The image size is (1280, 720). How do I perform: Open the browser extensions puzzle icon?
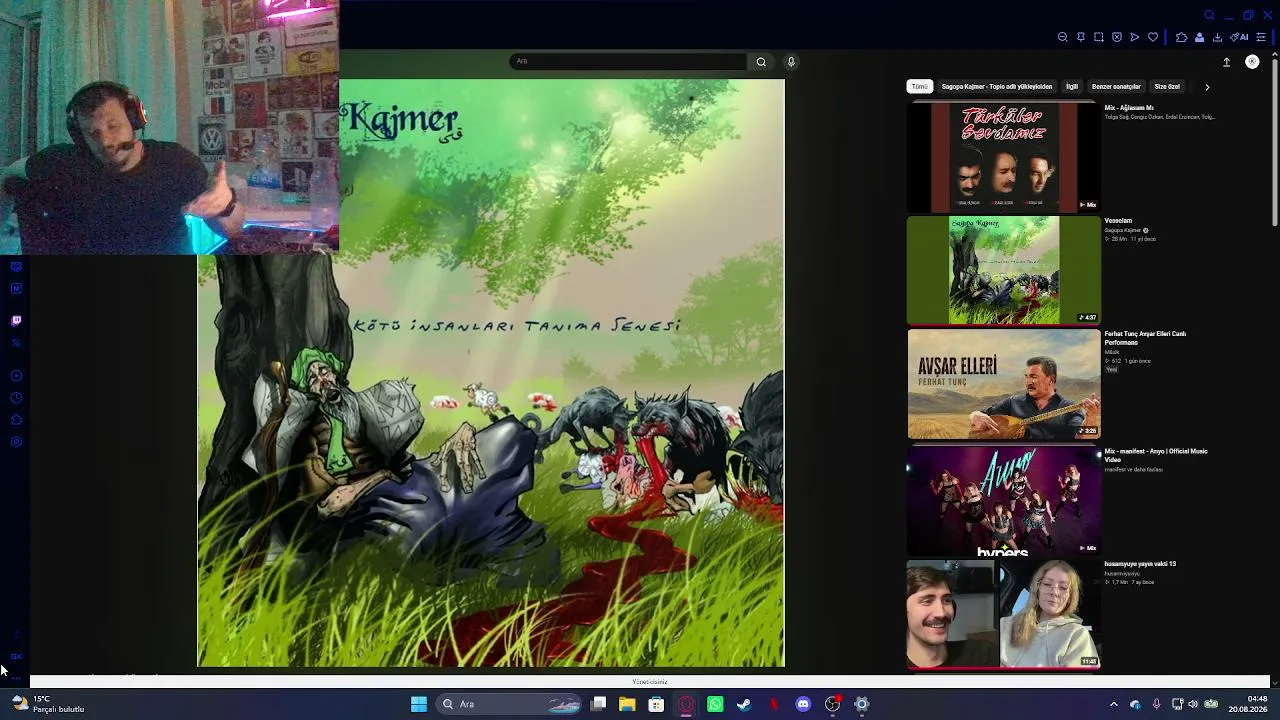(1181, 37)
